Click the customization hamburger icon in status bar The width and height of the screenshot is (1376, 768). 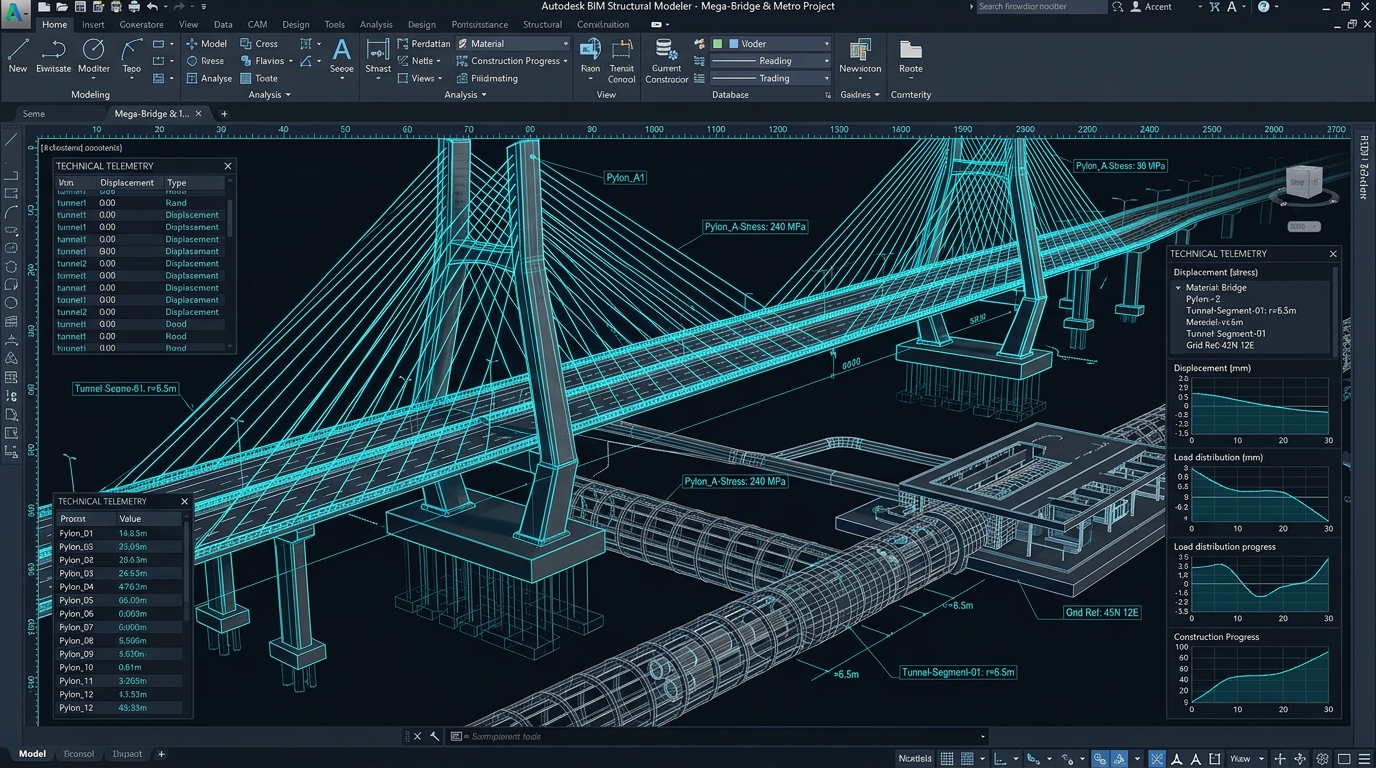tap(1365, 759)
